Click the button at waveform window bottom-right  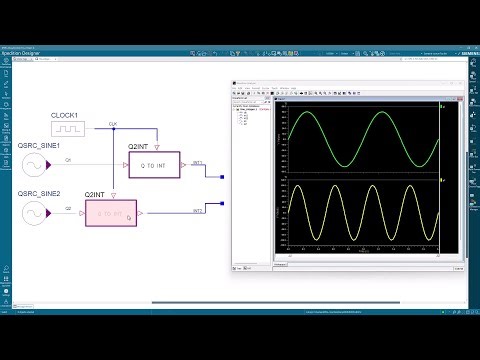pos(459,268)
